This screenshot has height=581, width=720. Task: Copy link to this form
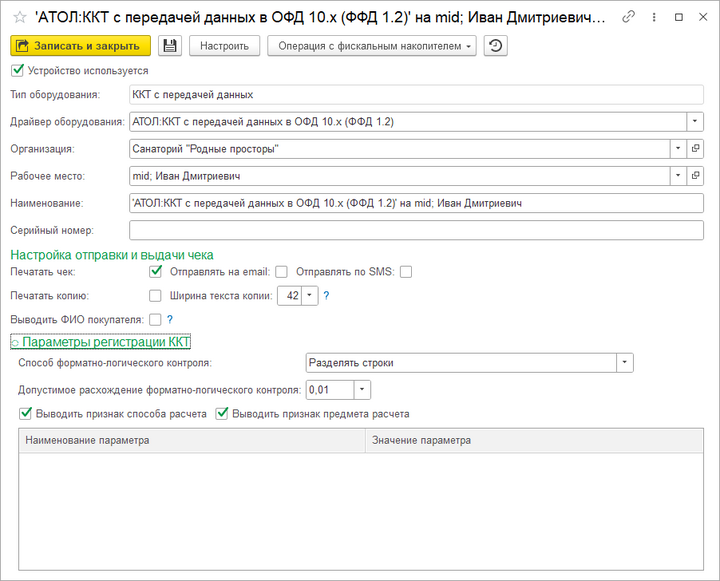pyautogui.click(x=628, y=17)
